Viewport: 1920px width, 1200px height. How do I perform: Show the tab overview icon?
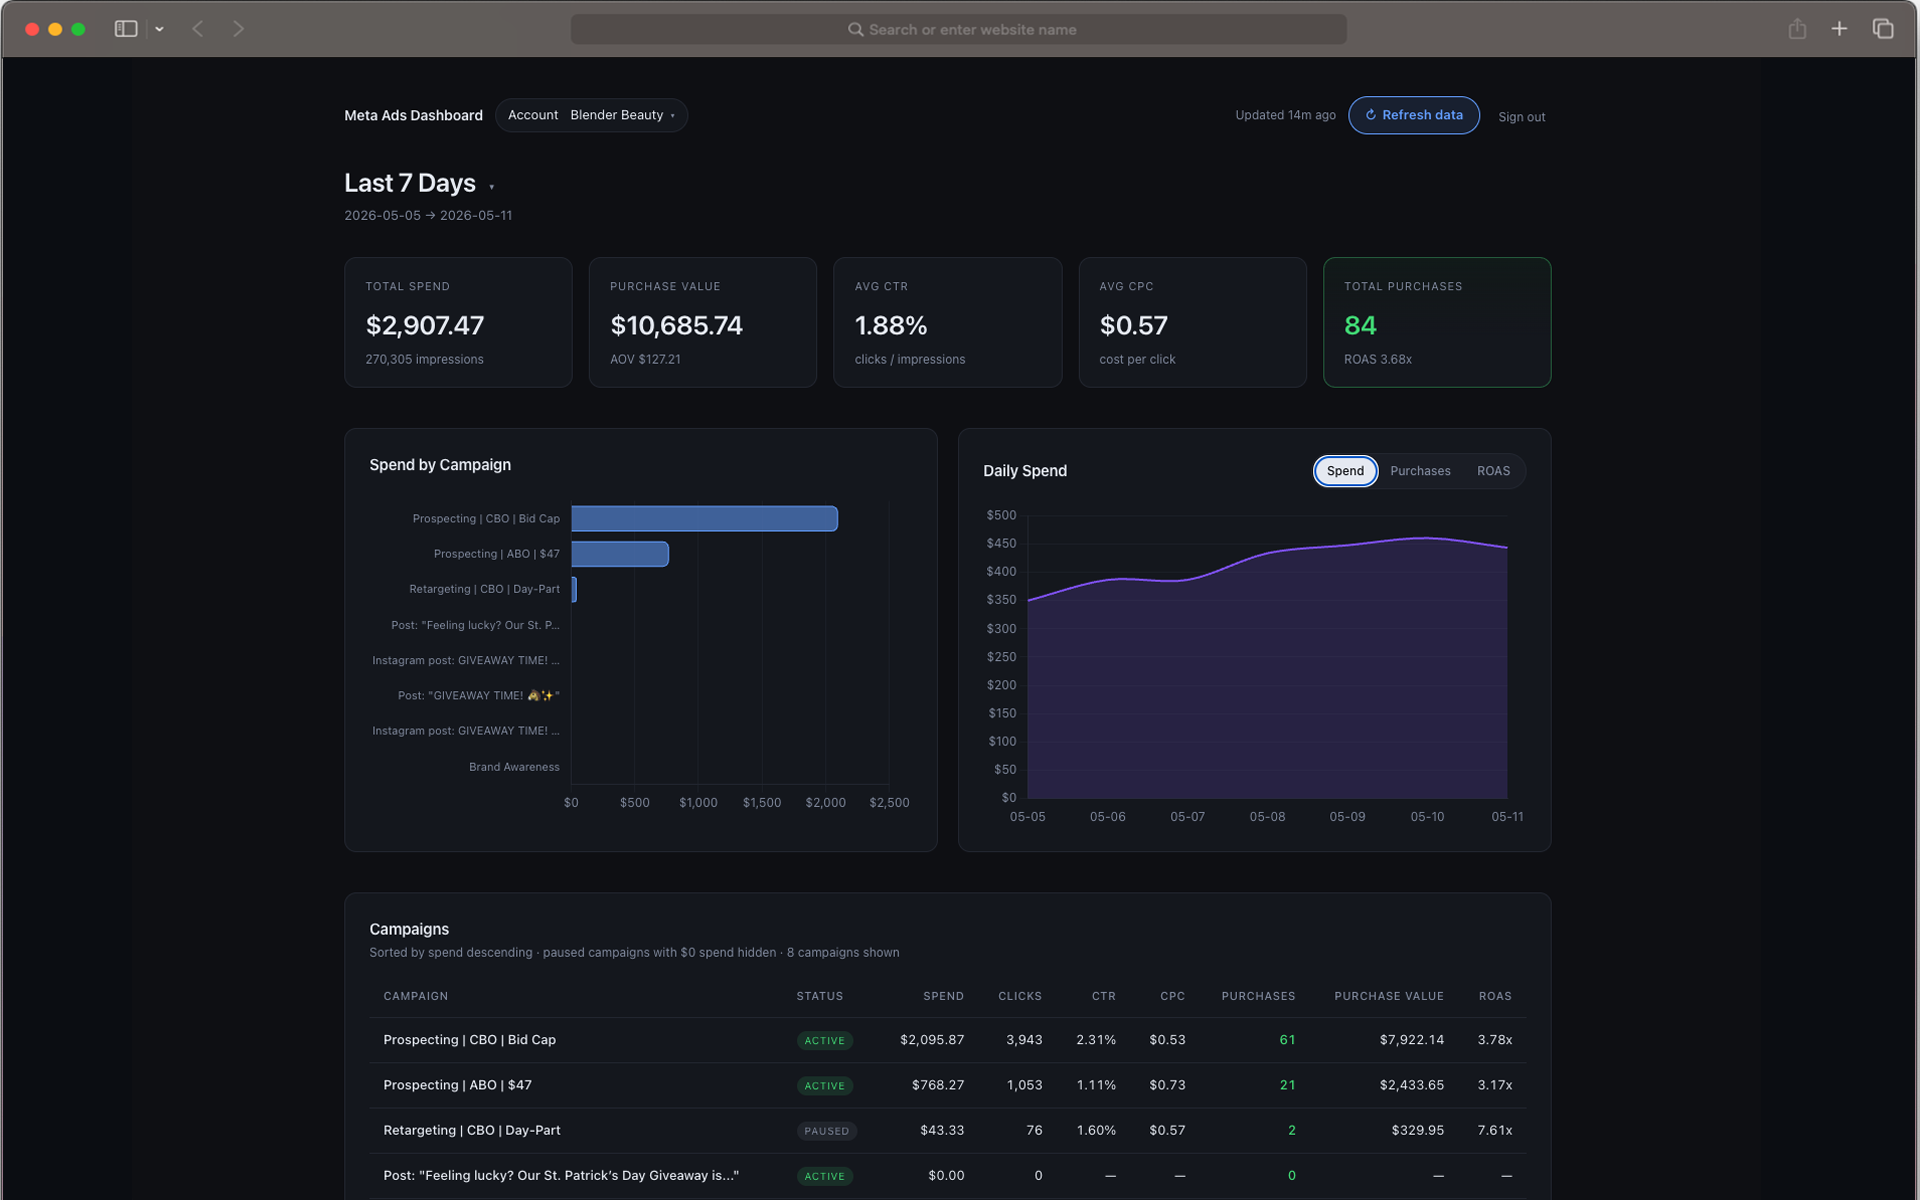(1883, 29)
